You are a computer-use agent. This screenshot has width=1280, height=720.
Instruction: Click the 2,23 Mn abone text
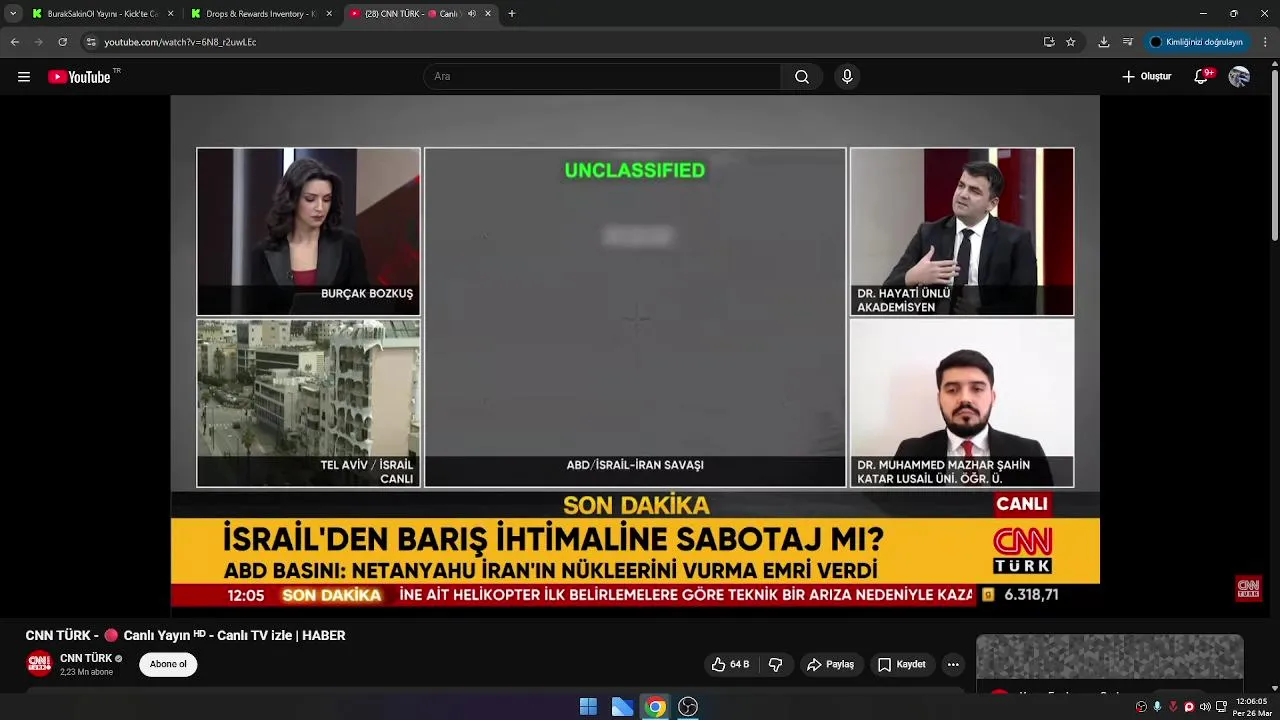[87, 672]
